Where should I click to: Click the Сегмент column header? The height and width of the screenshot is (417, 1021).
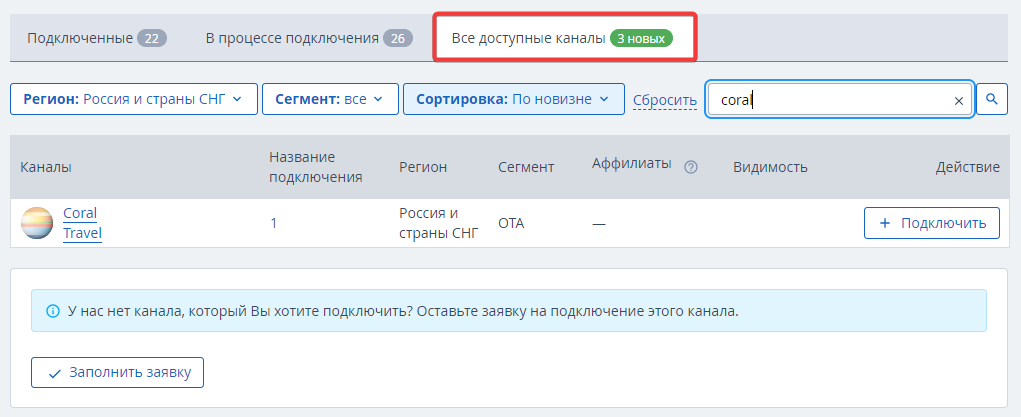coord(526,167)
